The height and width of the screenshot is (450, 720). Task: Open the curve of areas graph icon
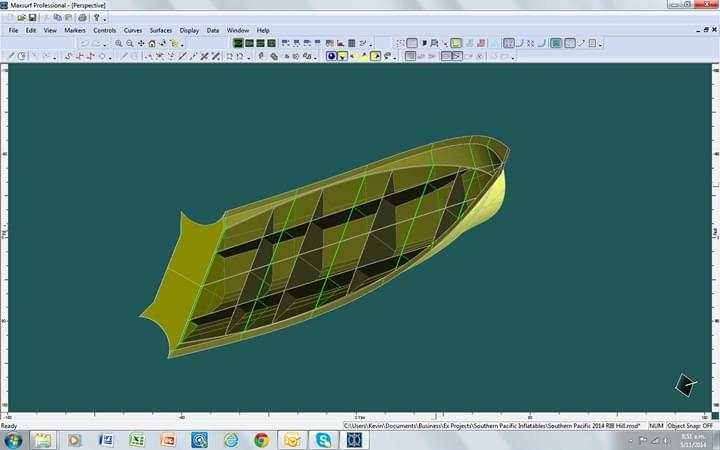click(x=340, y=43)
